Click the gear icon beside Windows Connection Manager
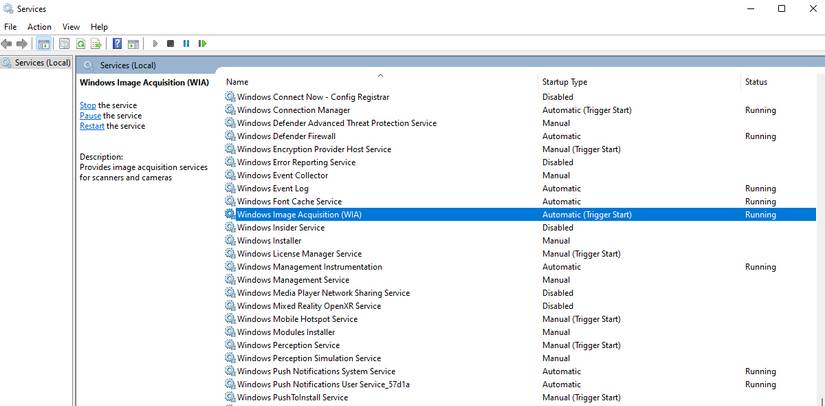 230,110
